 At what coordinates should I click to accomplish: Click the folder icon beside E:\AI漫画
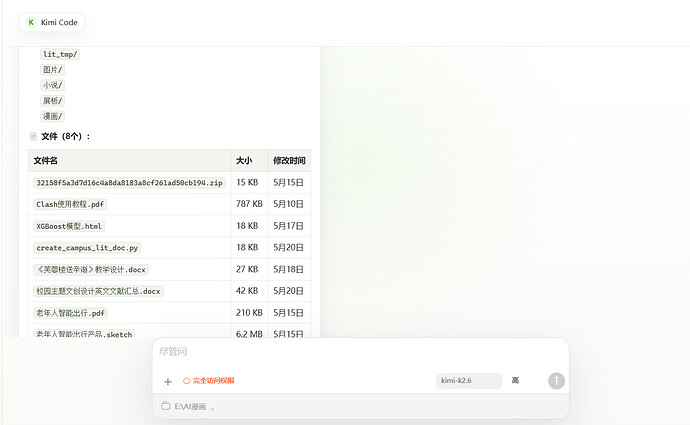pyautogui.click(x=165, y=406)
